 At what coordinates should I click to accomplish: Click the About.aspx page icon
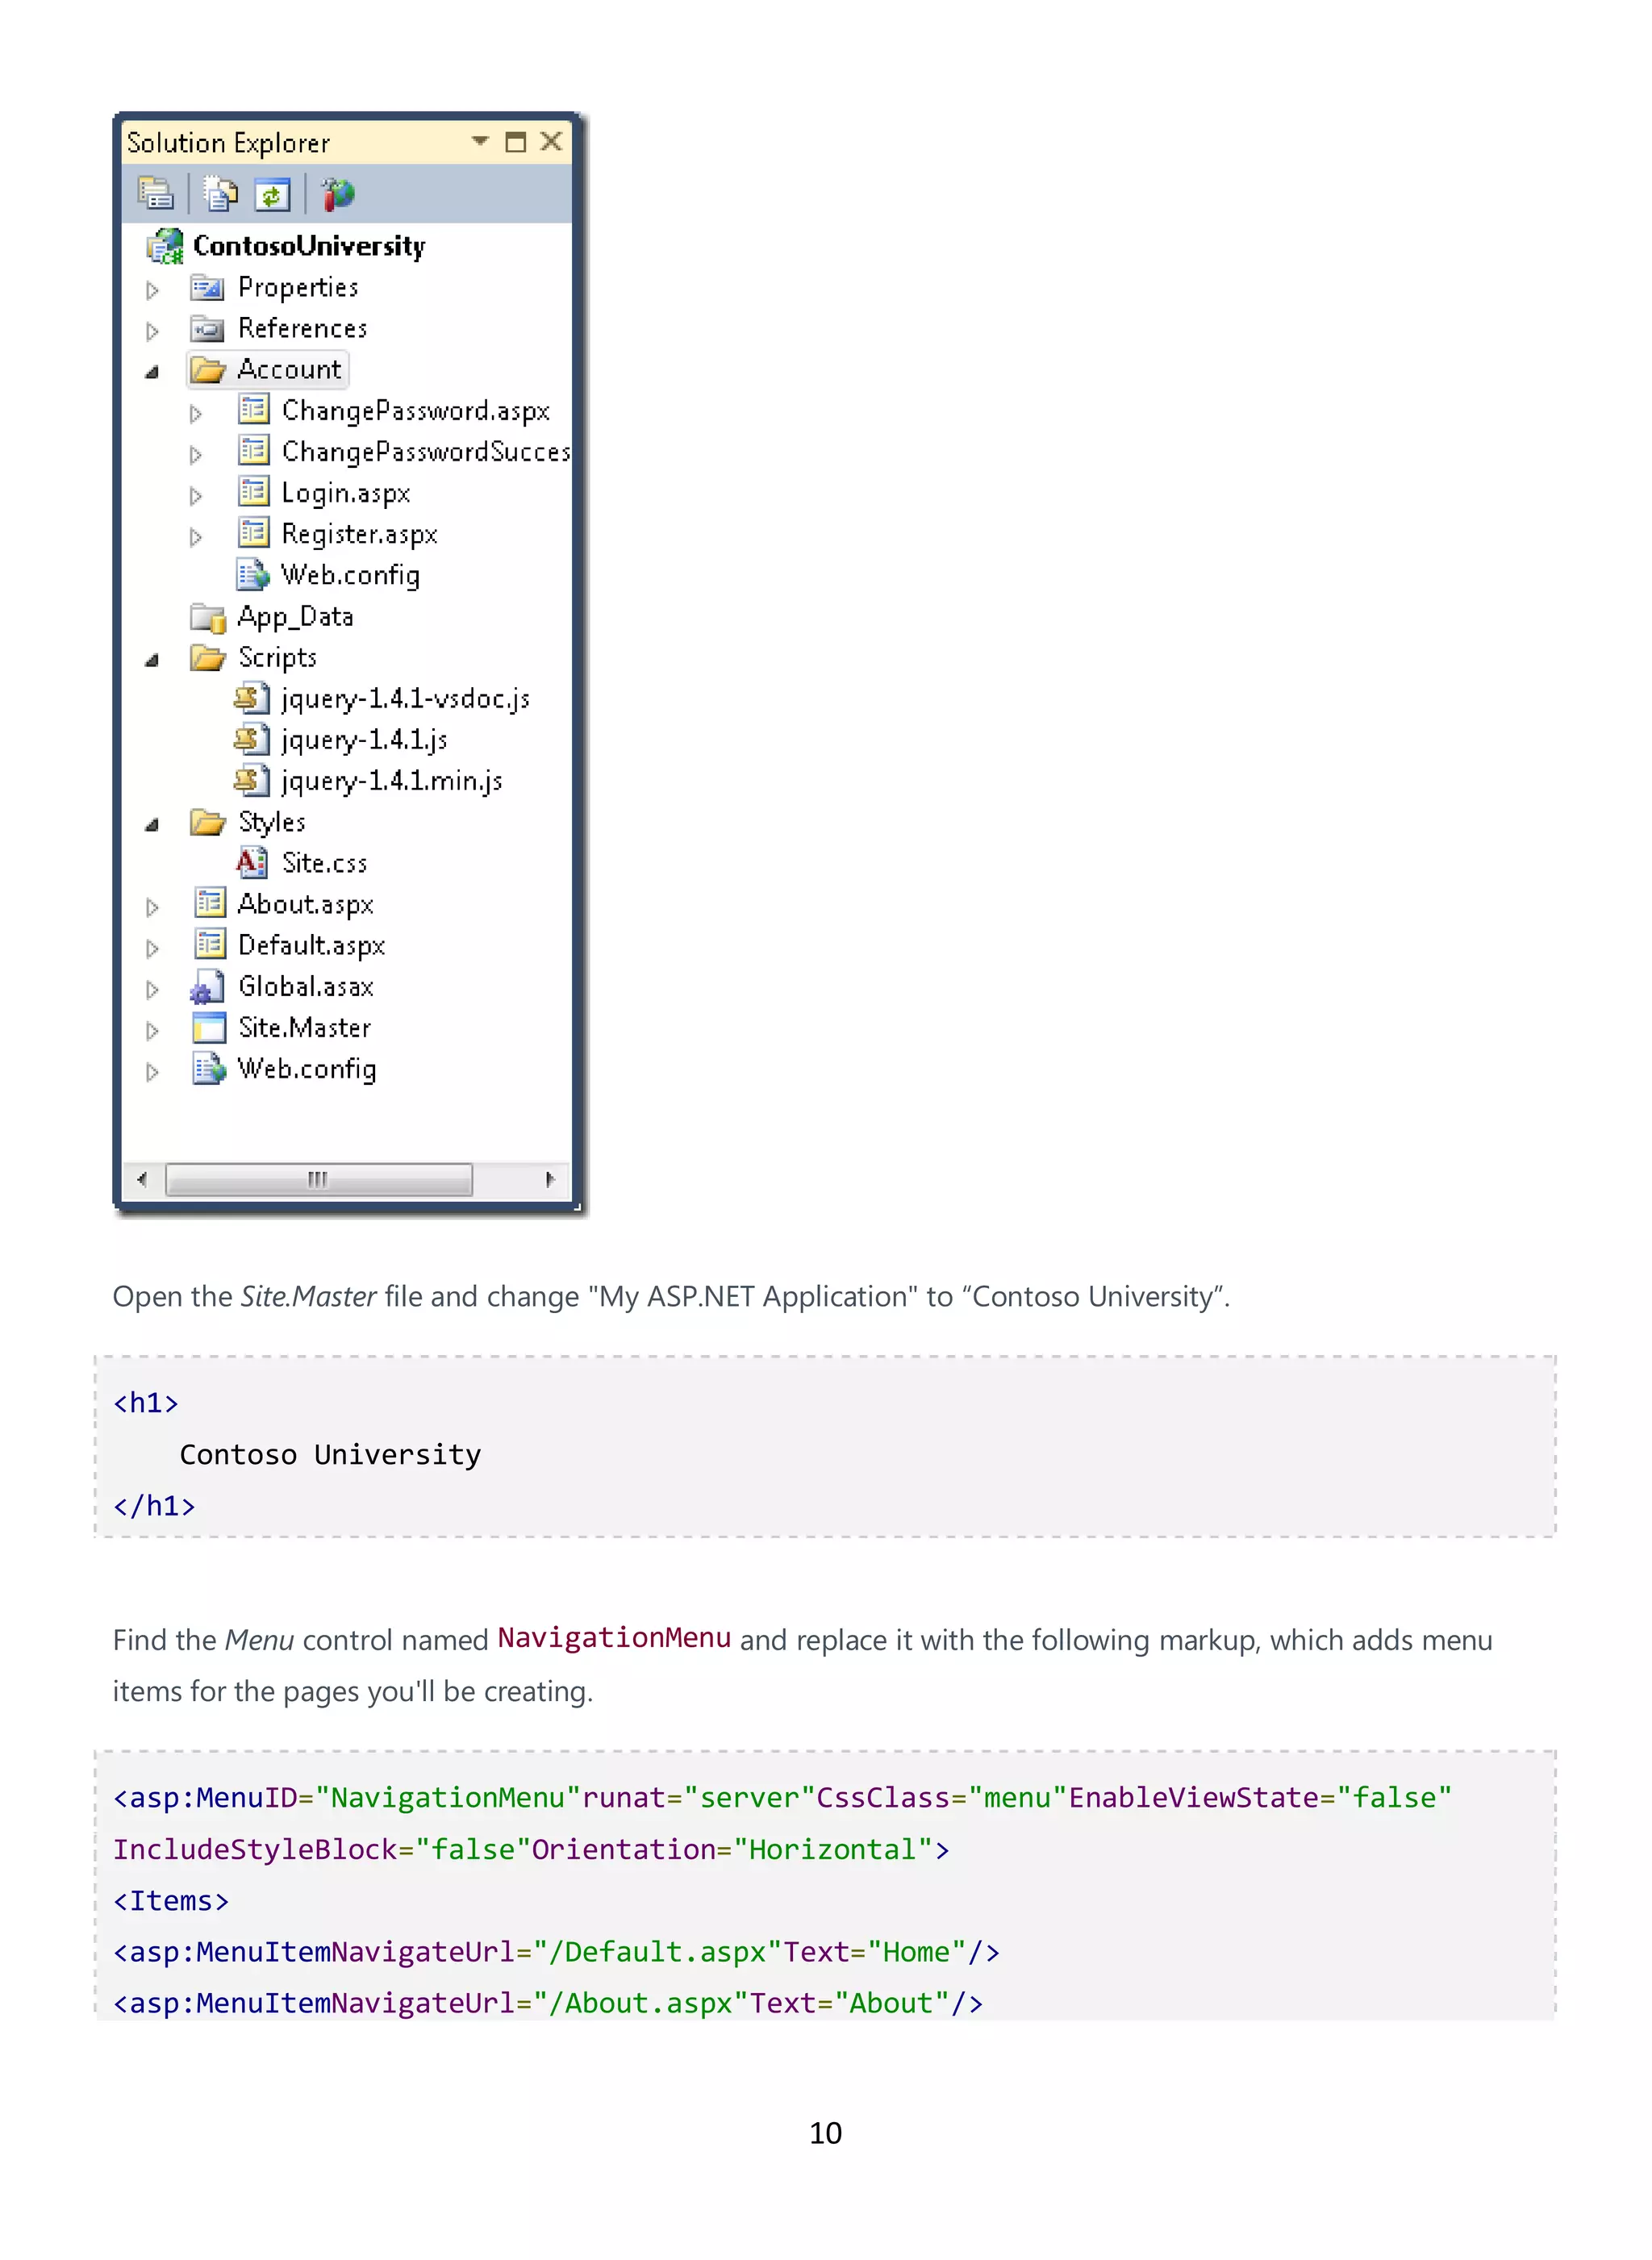(210, 903)
